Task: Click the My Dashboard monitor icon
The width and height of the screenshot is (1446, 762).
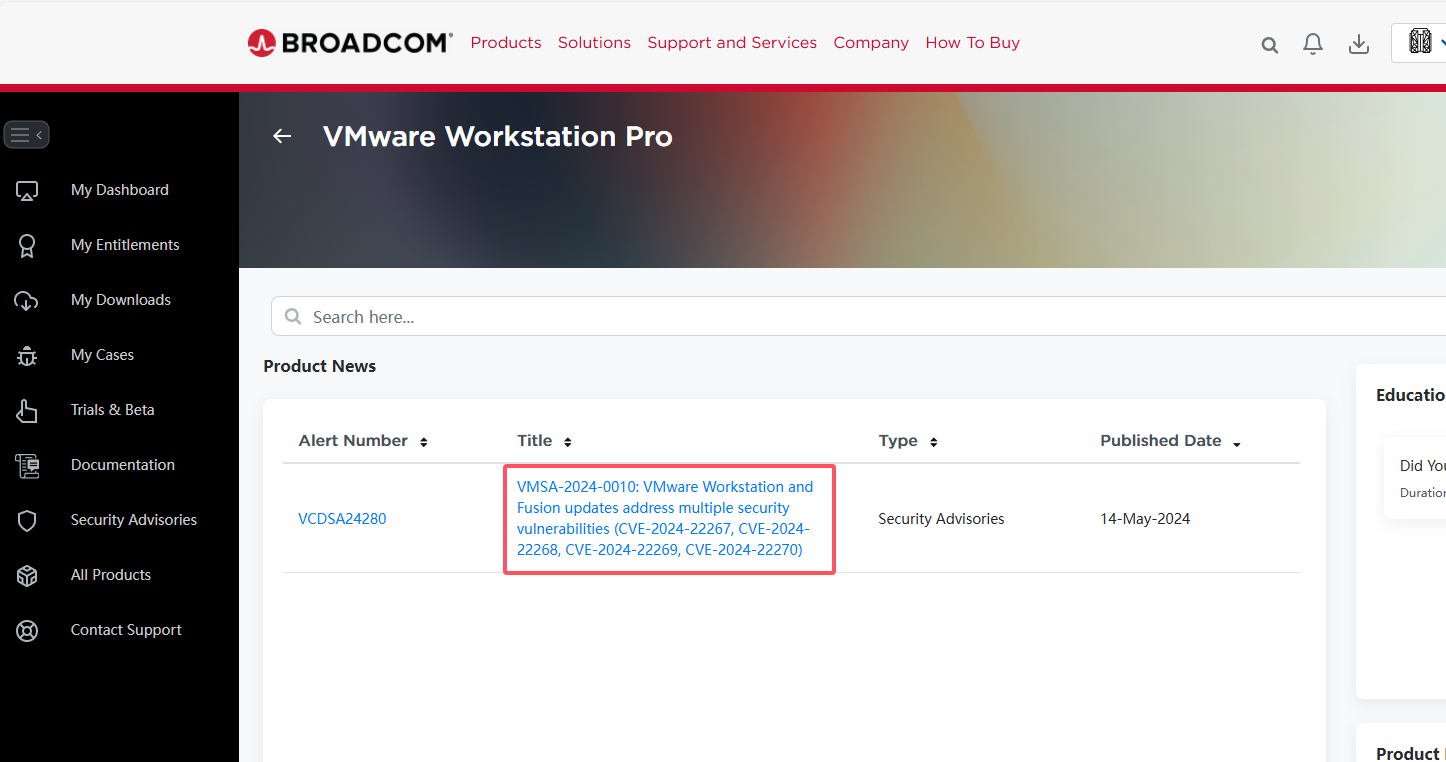Action: pyautogui.click(x=27, y=190)
